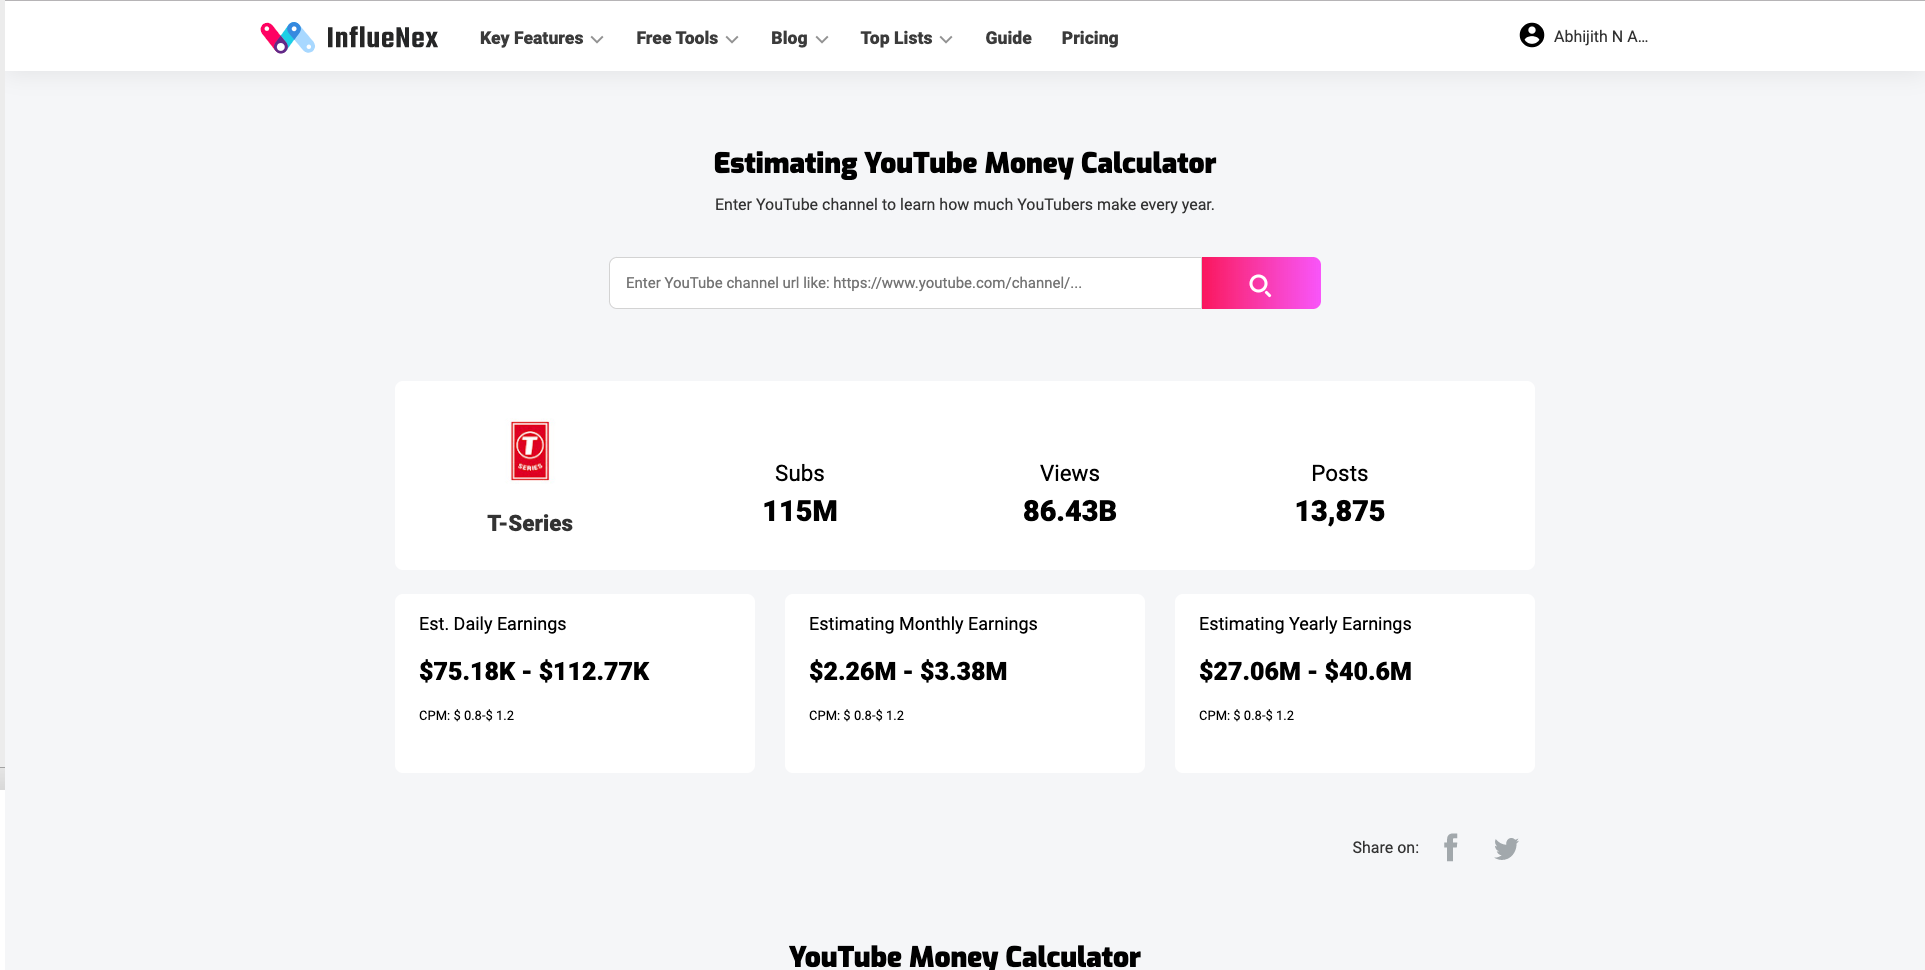Click the T-Series channel name

(x=530, y=523)
